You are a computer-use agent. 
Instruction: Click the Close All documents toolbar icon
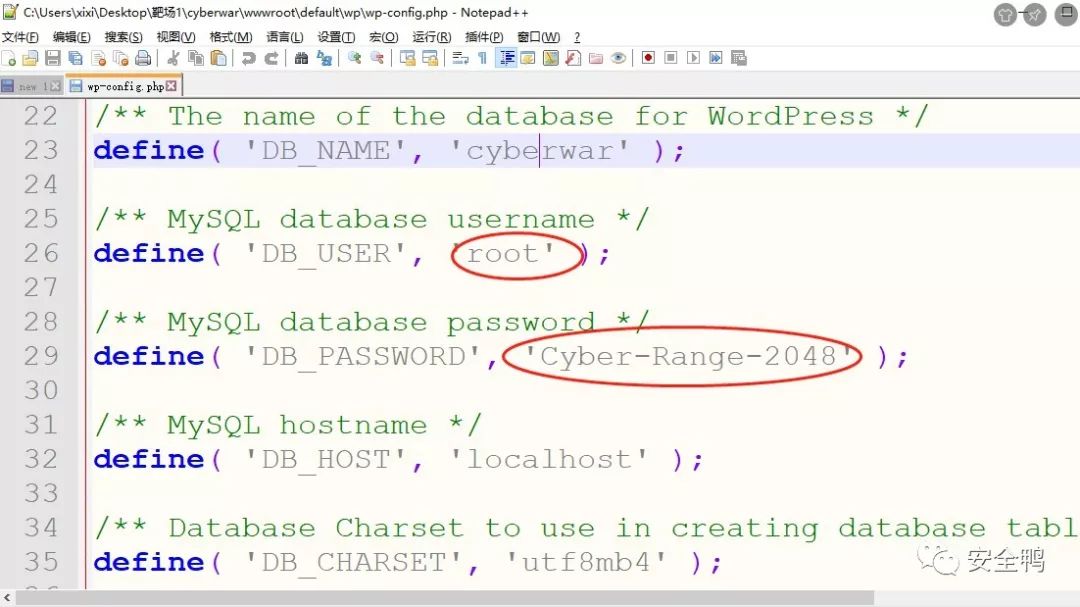tap(121, 59)
